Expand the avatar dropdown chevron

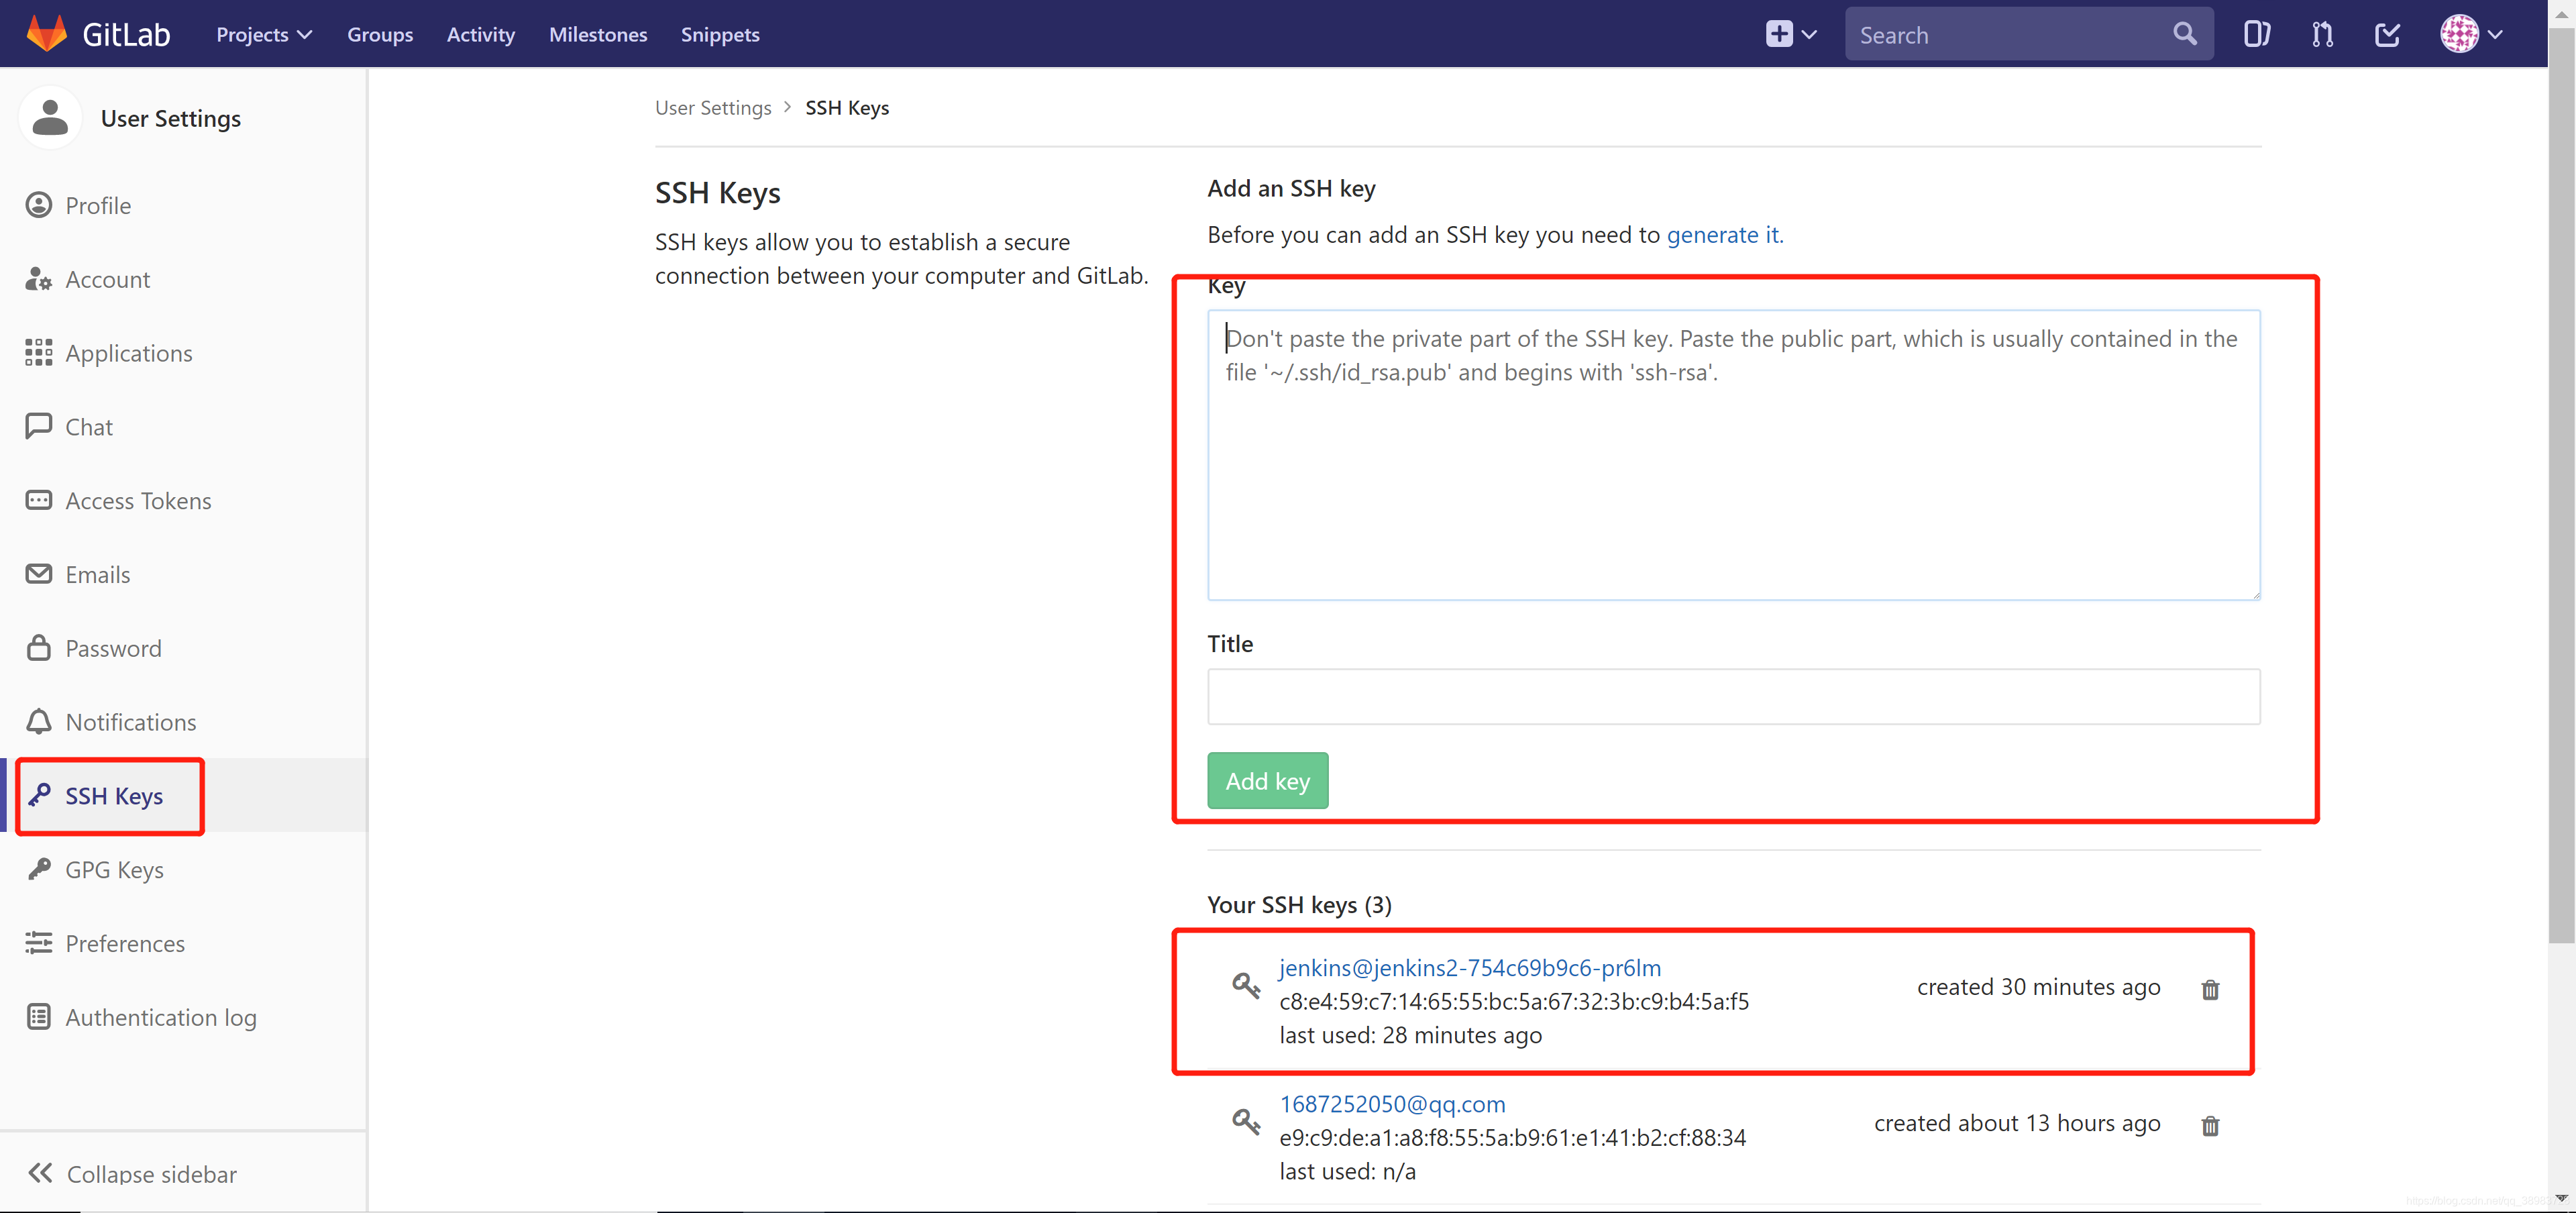(x=2493, y=33)
